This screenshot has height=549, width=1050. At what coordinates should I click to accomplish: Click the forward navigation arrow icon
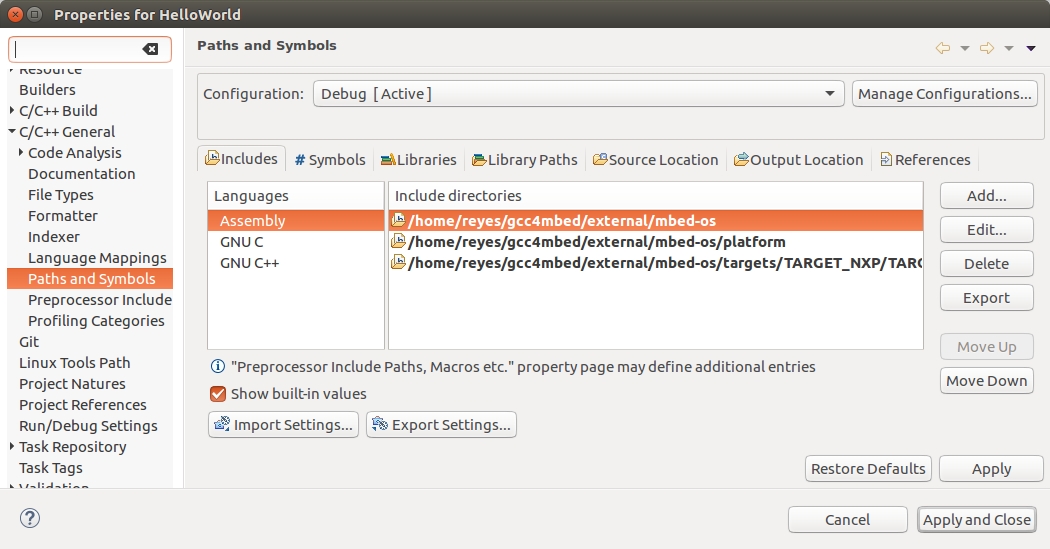pos(986,48)
